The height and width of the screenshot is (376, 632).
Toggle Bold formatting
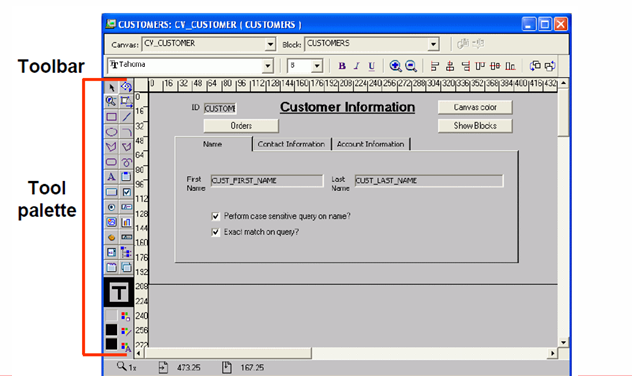tap(342, 66)
